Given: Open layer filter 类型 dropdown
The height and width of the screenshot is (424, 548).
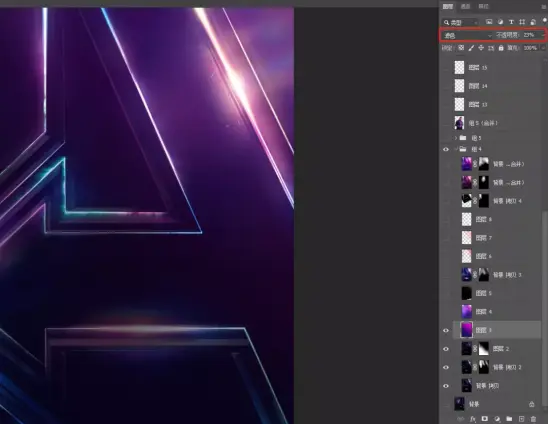Looking at the screenshot, I should [460, 22].
